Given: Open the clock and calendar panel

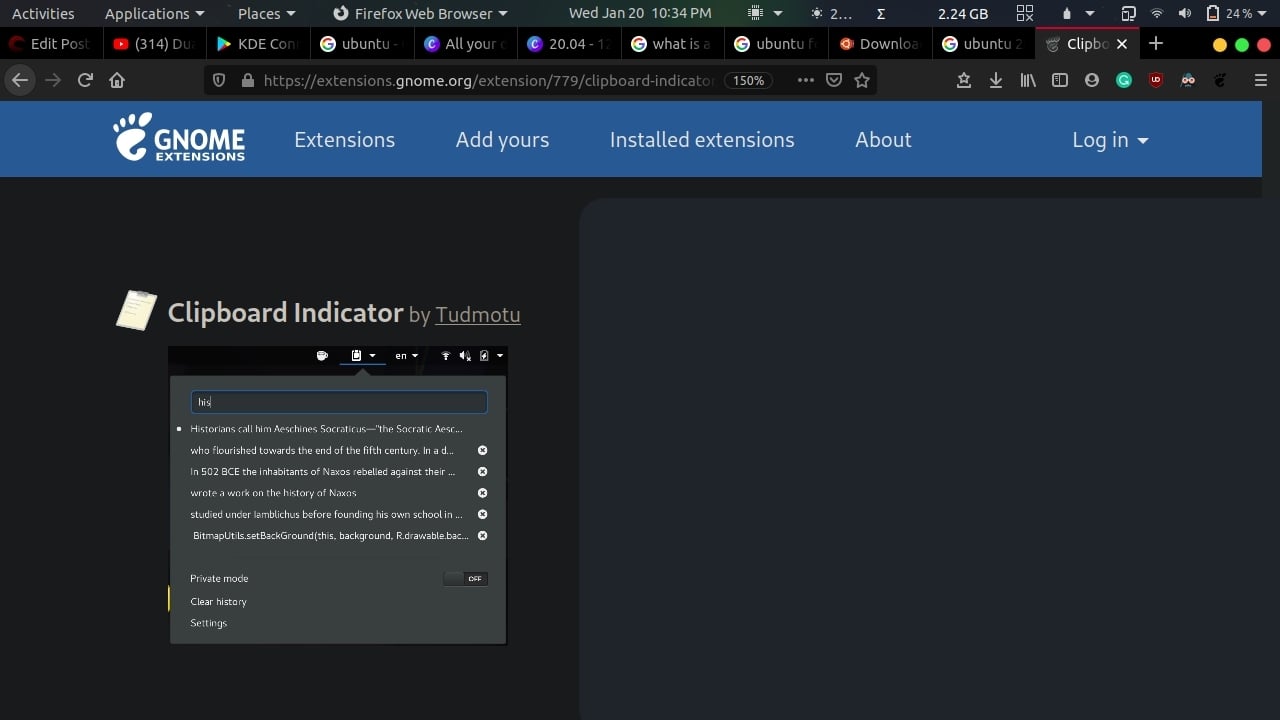Looking at the screenshot, I should click(640, 14).
